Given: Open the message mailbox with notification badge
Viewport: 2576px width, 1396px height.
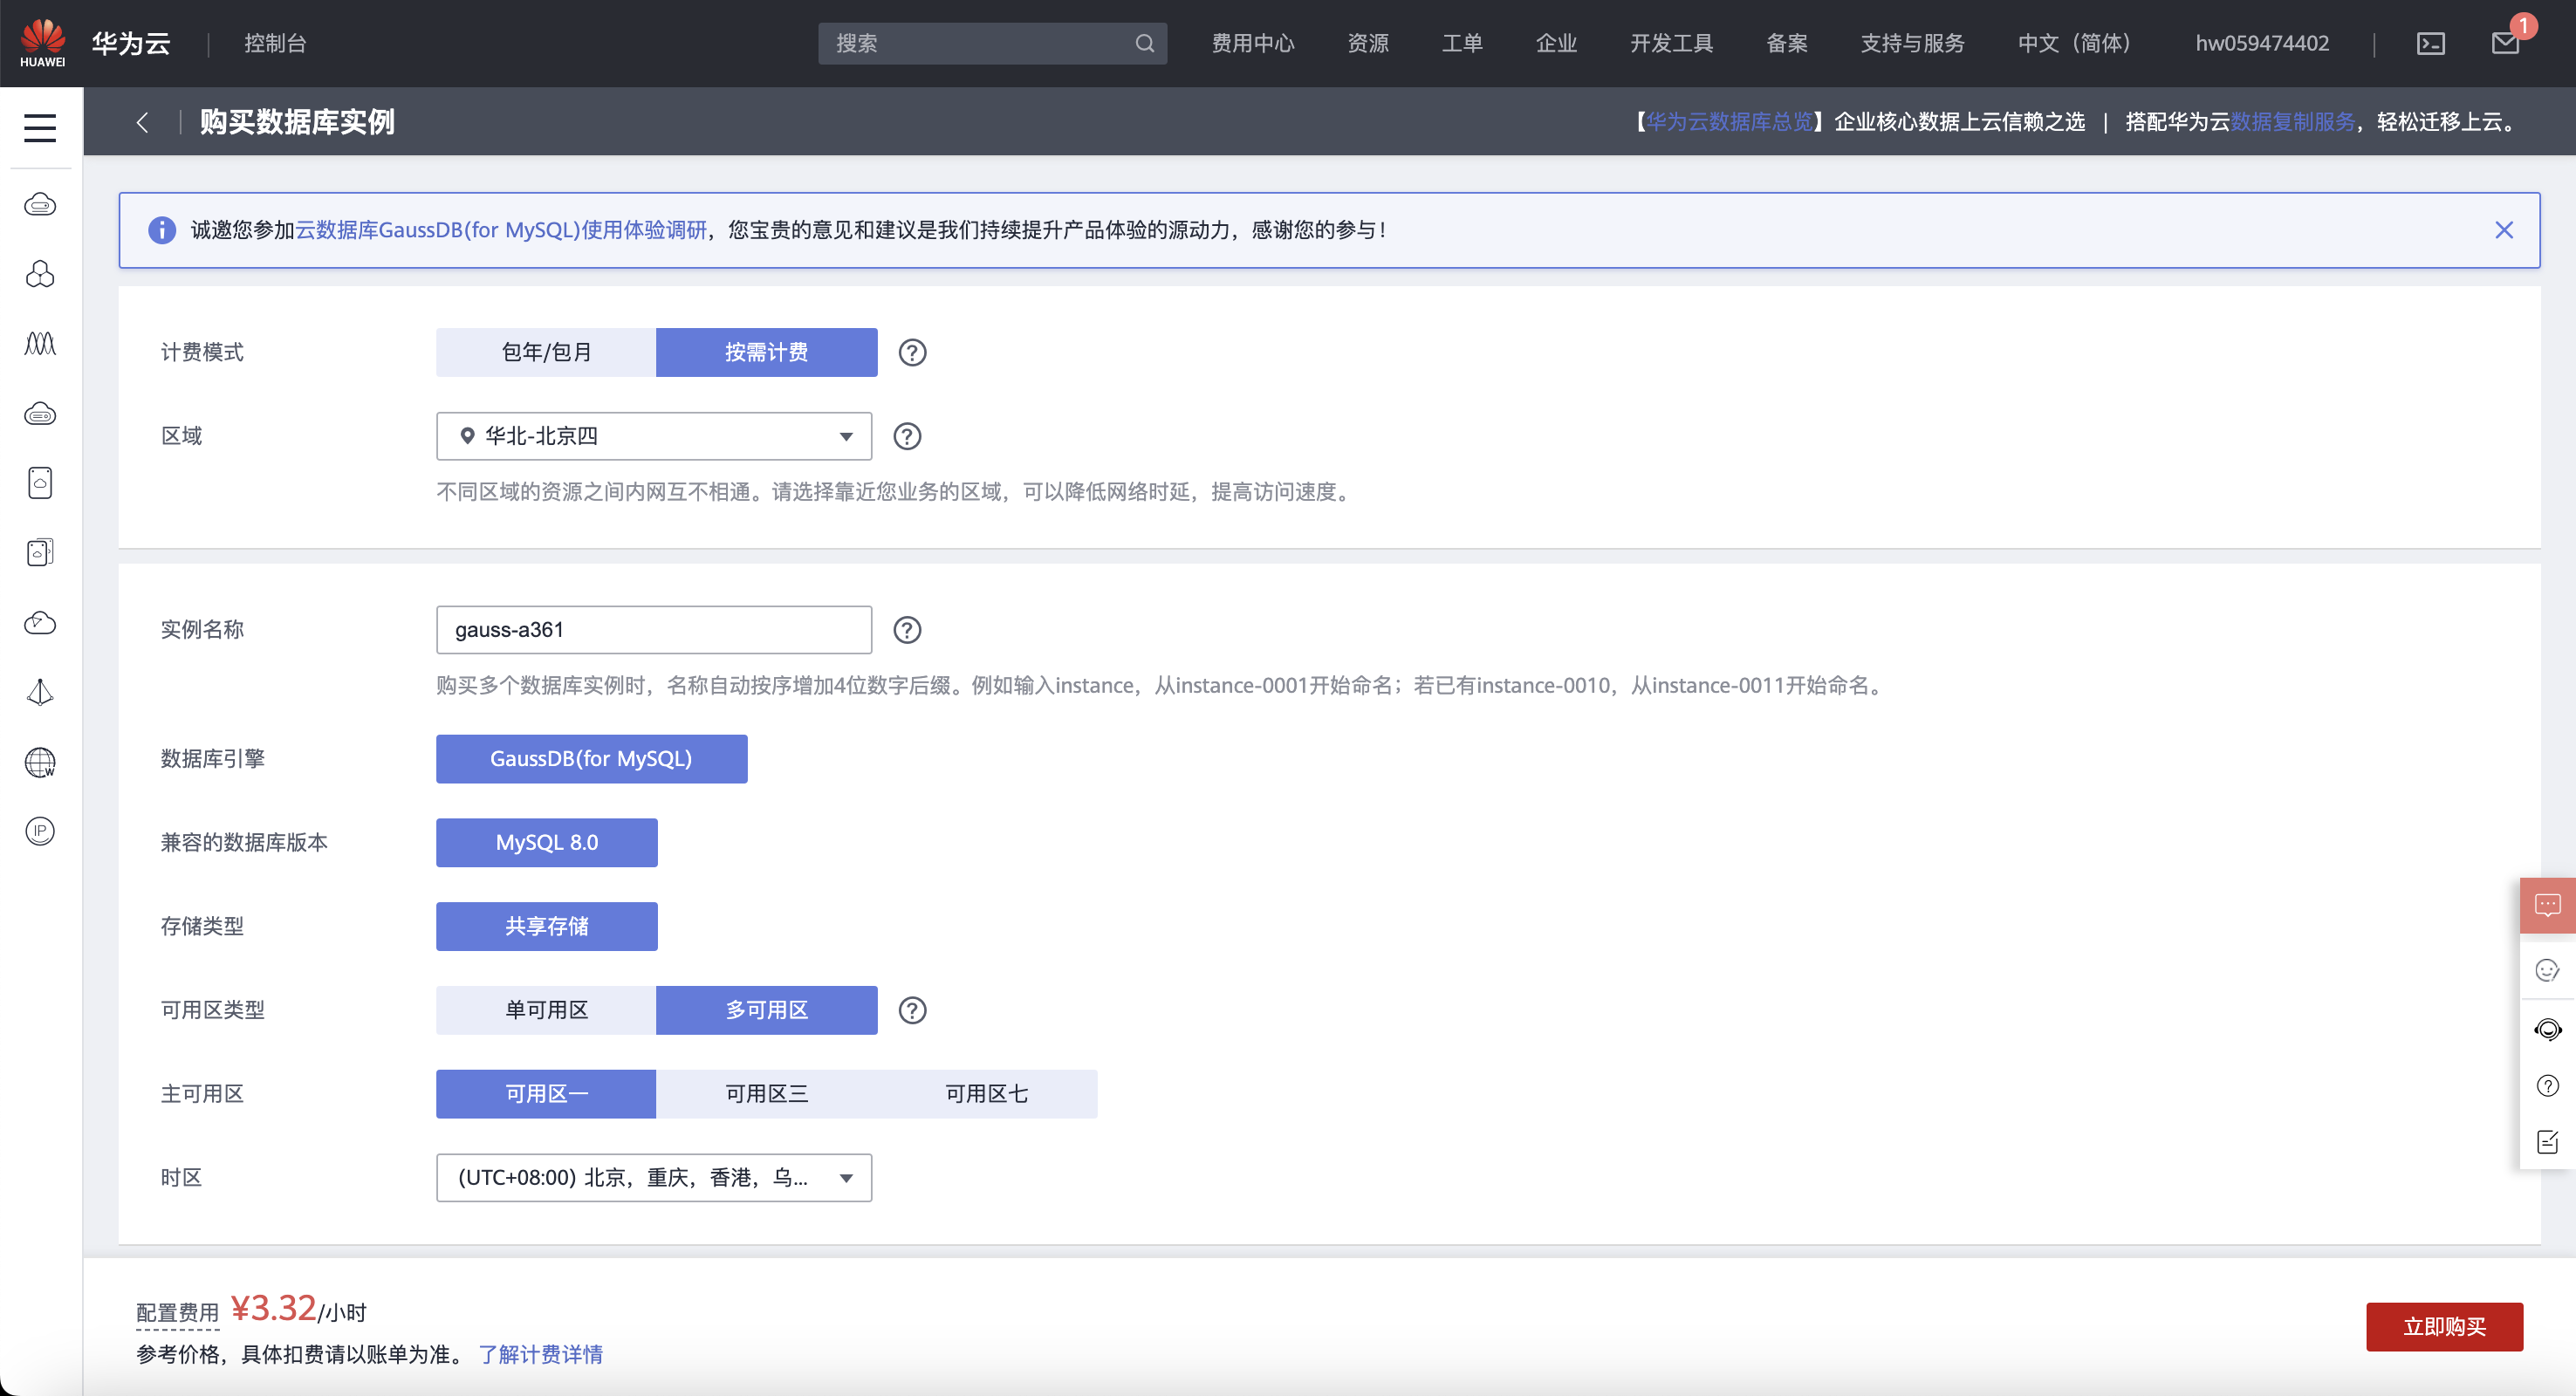Looking at the screenshot, I should click(2504, 43).
